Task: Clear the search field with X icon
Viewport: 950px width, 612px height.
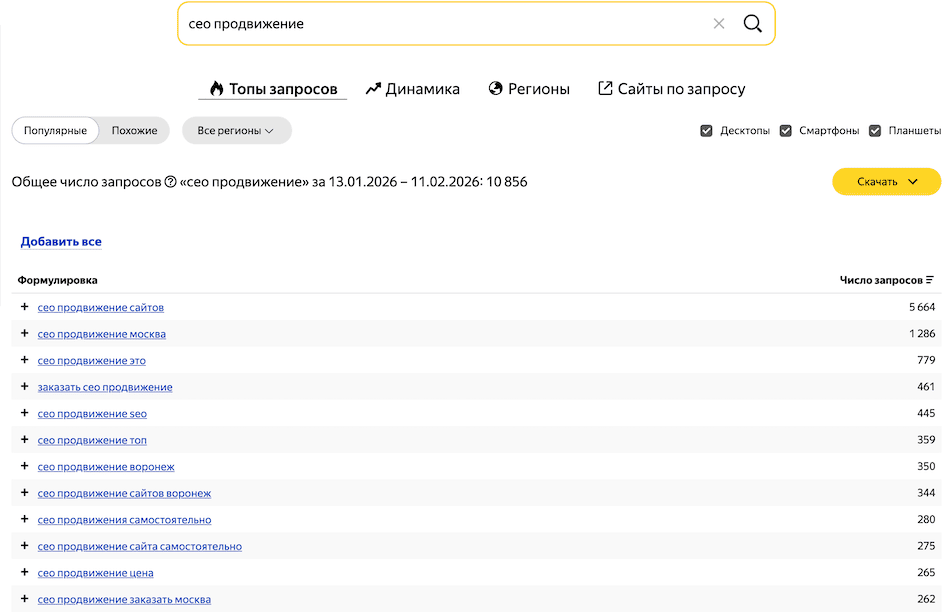Action: [718, 24]
